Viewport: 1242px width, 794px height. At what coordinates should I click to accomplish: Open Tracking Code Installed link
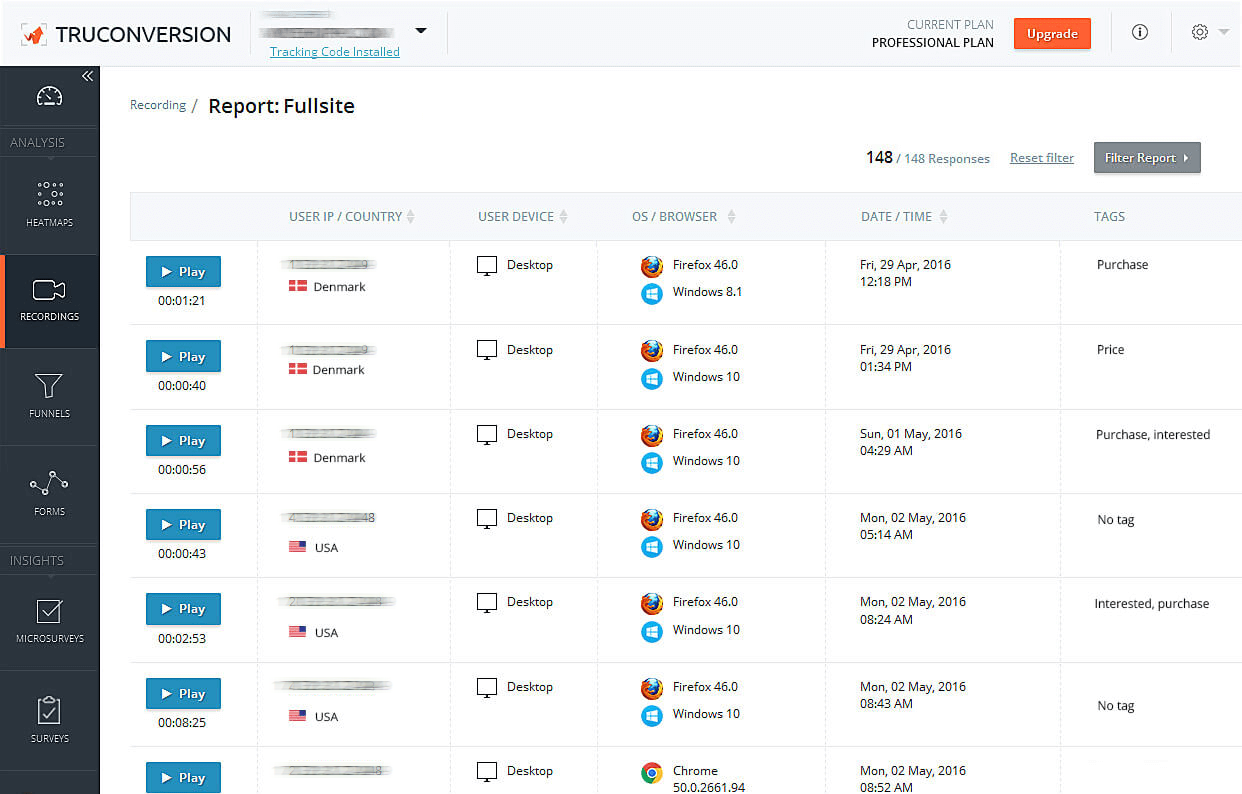(x=334, y=52)
